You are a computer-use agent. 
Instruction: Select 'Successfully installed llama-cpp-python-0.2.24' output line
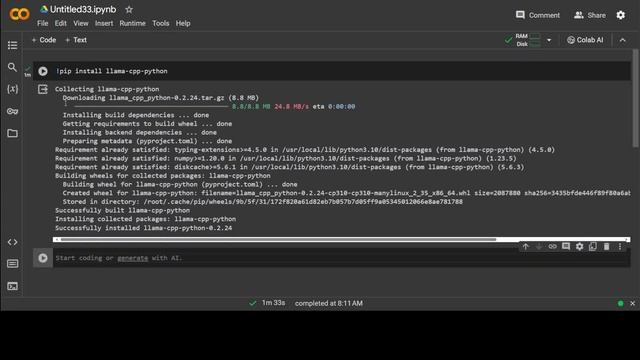pyautogui.click(x=143, y=228)
